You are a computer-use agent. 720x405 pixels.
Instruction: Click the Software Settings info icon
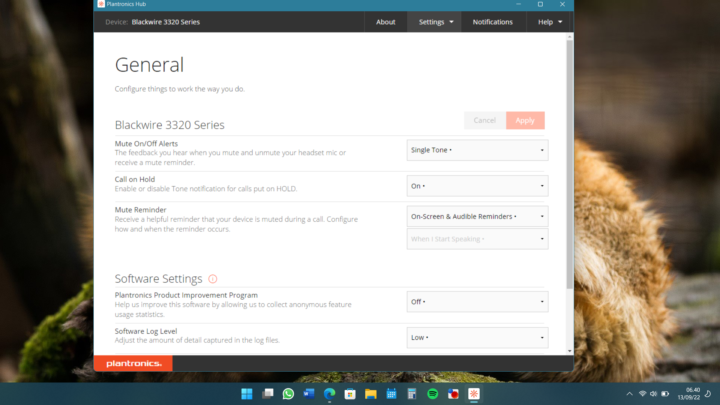pyautogui.click(x=213, y=279)
